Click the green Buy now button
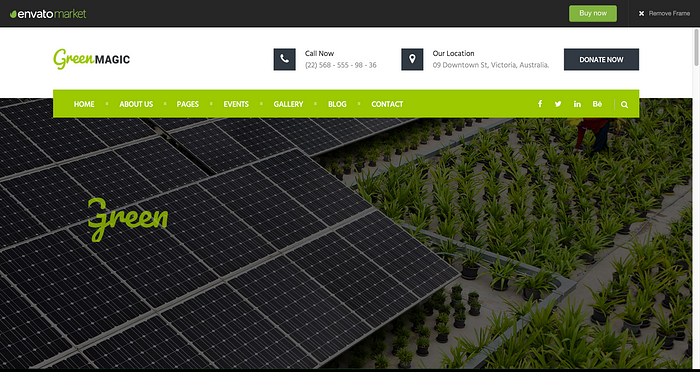This screenshot has width=700, height=372. pyautogui.click(x=593, y=13)
